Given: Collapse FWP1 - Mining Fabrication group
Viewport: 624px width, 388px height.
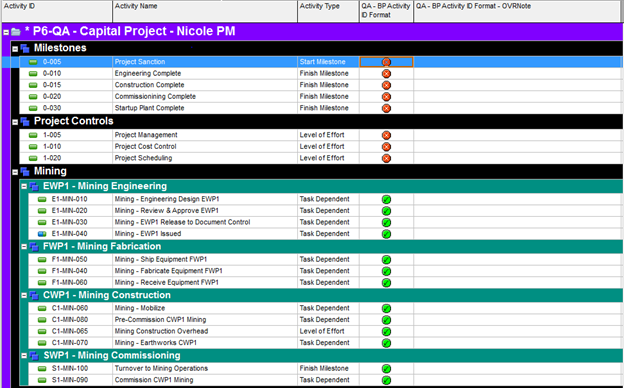Looking at the screenshot, I should (24, 247).
